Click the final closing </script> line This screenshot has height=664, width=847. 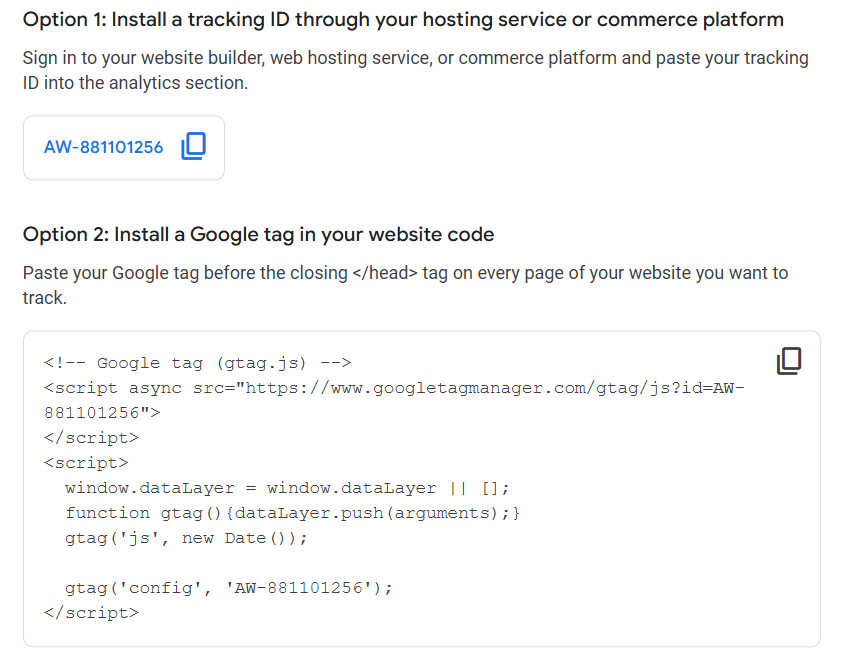91,613
